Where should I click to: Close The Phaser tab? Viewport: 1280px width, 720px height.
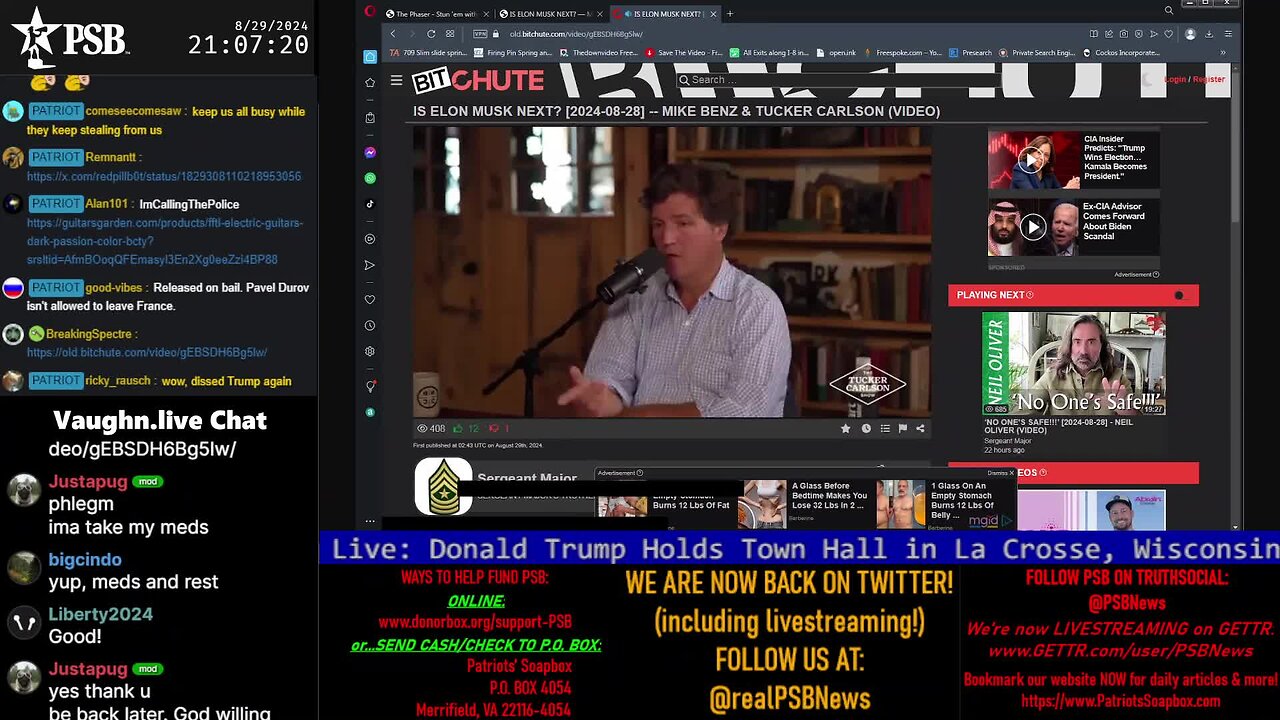(x=487, y=14)
